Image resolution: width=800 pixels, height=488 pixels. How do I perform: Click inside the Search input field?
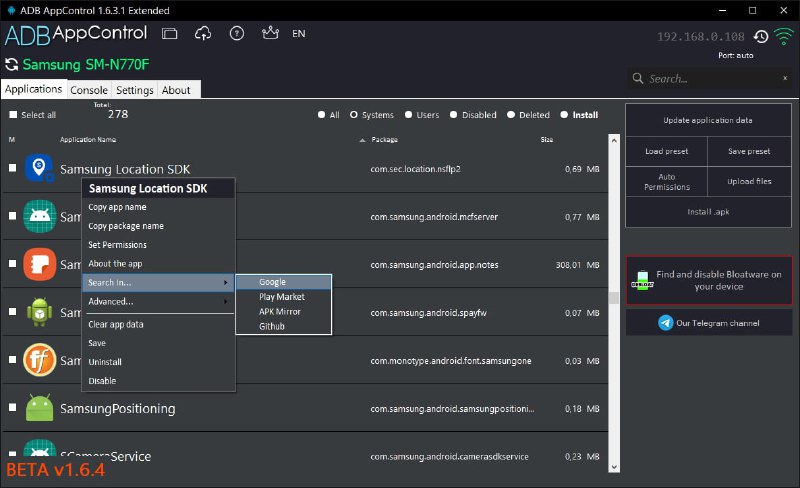pyautogui.click(x=710, y=79)
